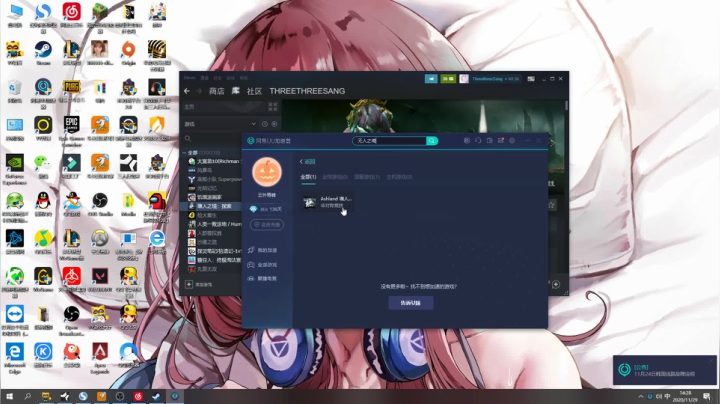720x404 pixels.
Task: Open the third sidebar entry below 全部游戏
Action: click(x=263, y=279)
